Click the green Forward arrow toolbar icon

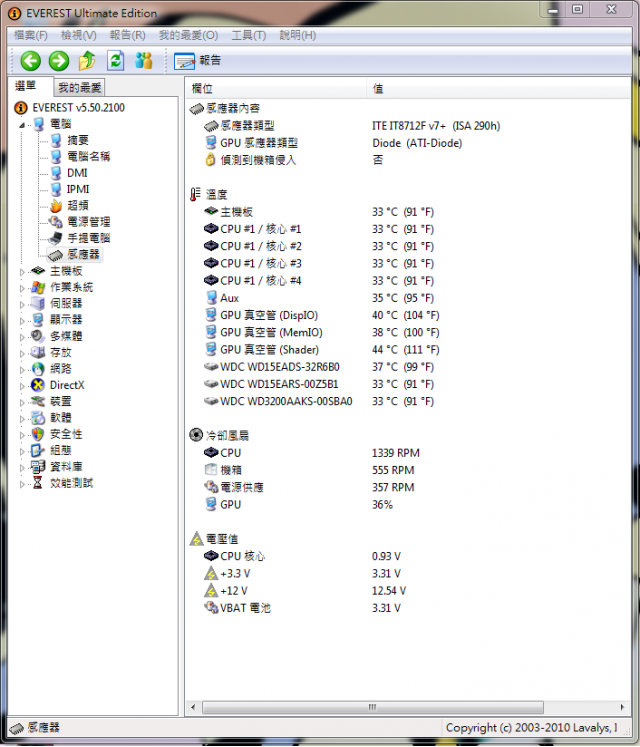pyautogui.click(x=59, y=61)
